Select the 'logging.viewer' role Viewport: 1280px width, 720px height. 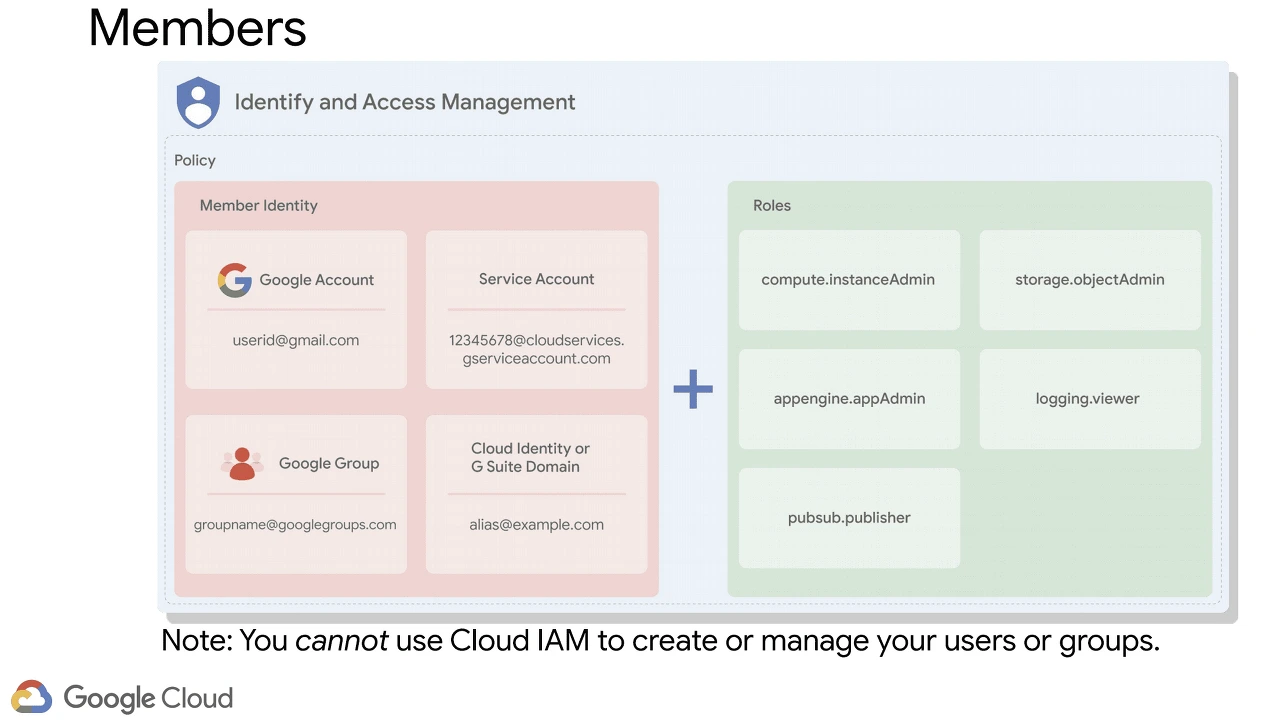pos(1088,399)
